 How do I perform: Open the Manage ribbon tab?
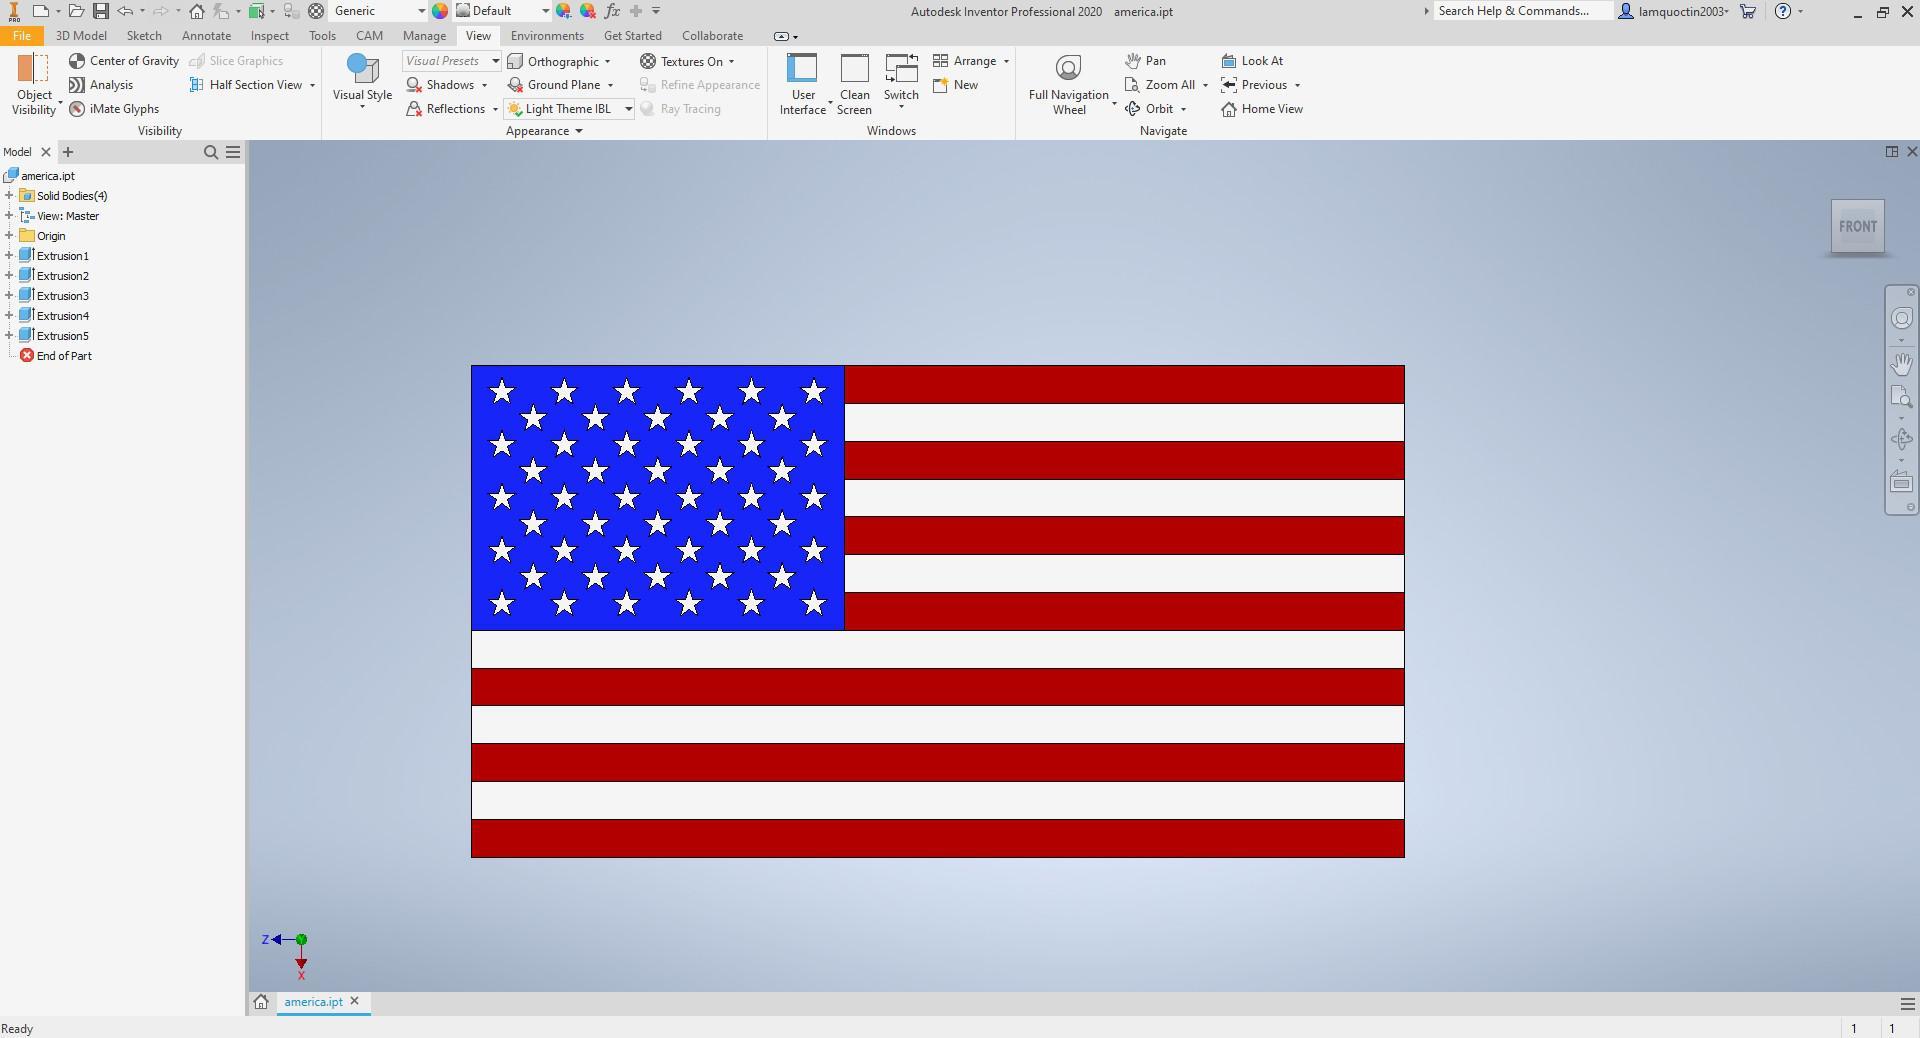click(424, 36)
